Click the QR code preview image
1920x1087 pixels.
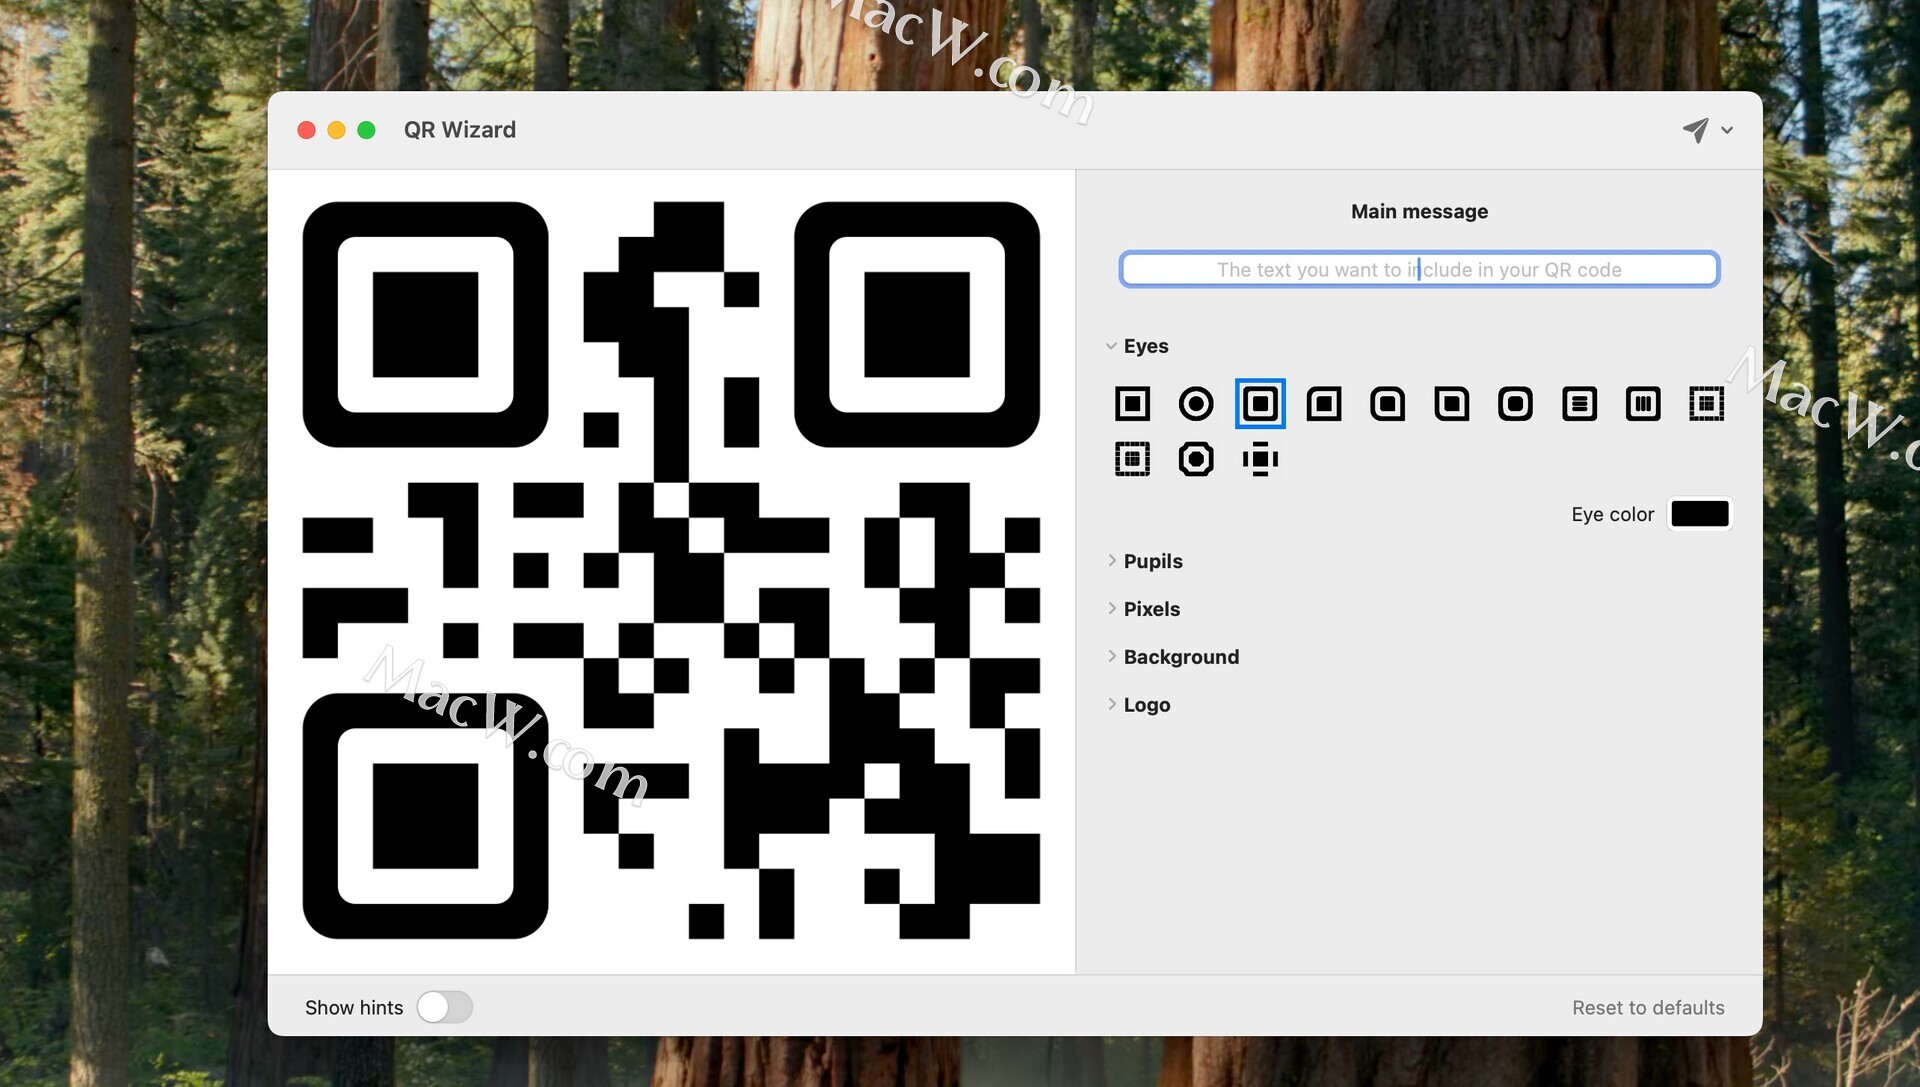671,571
